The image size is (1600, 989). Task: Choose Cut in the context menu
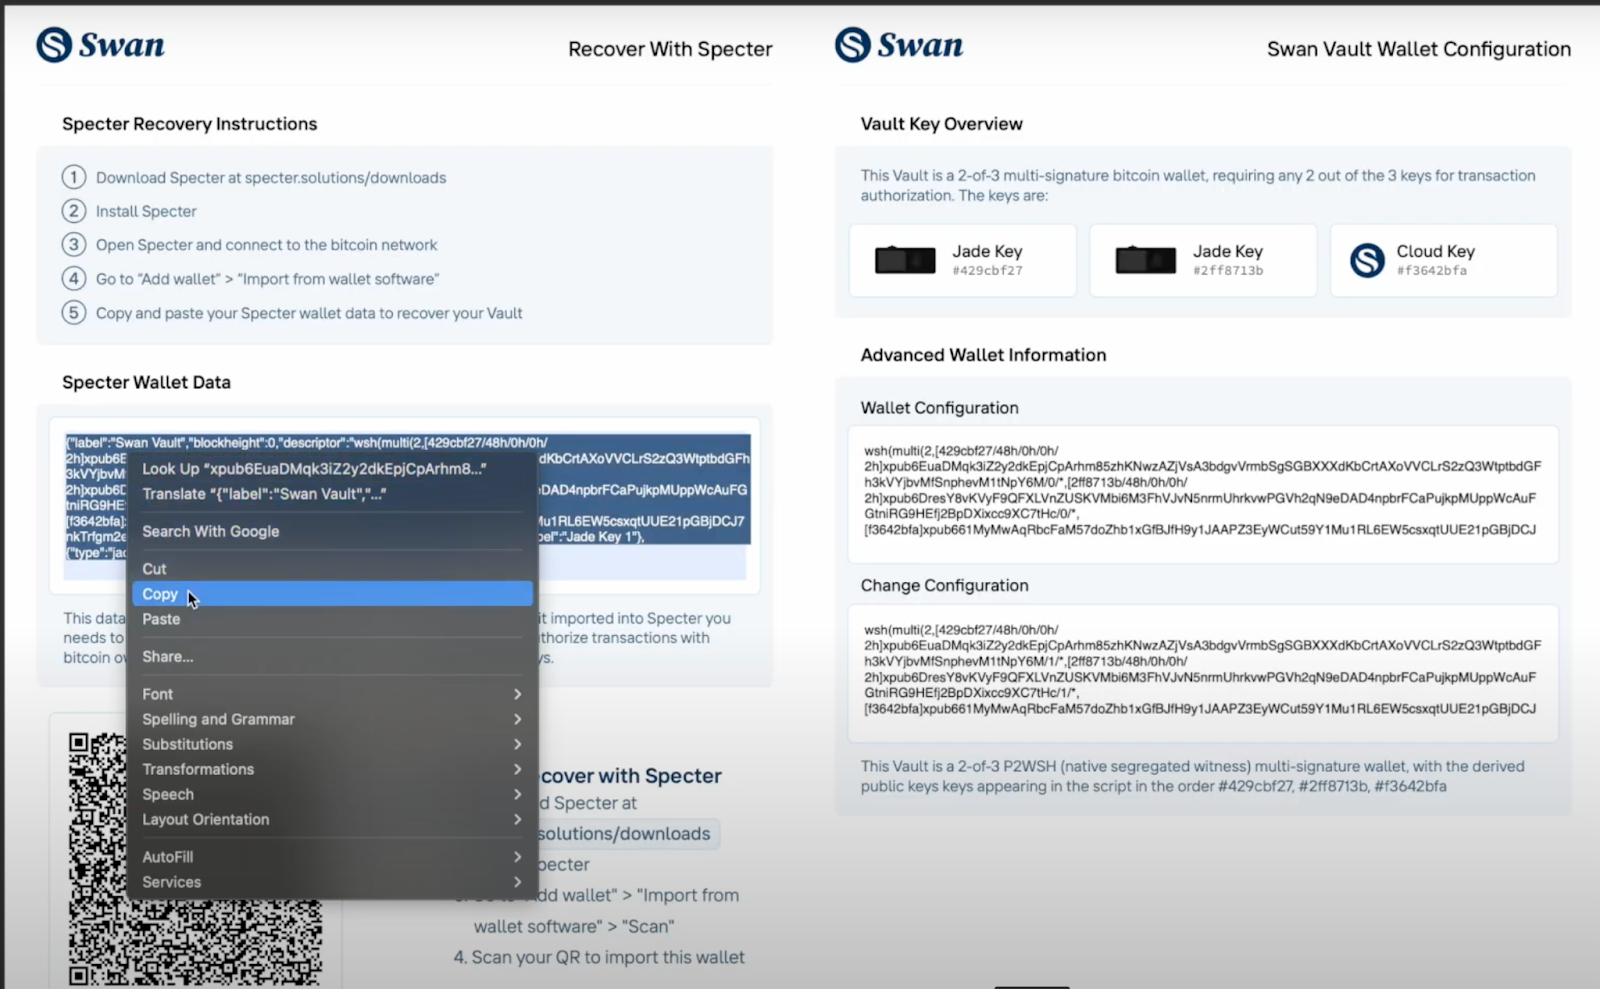point(332,569)
